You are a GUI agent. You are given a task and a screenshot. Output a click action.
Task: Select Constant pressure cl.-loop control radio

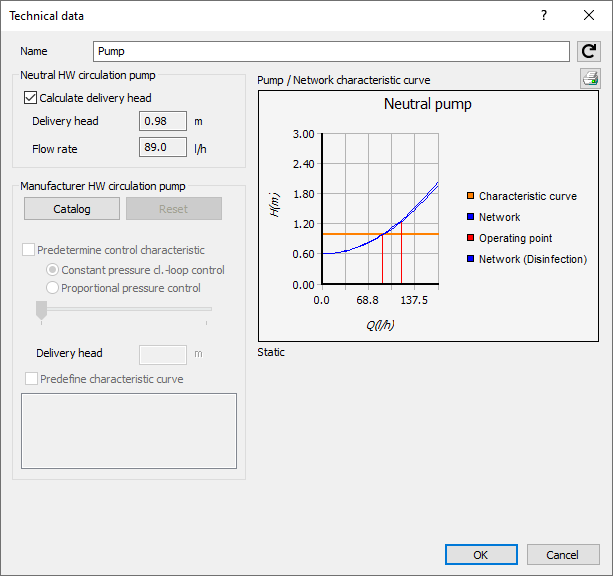[52, 270]
